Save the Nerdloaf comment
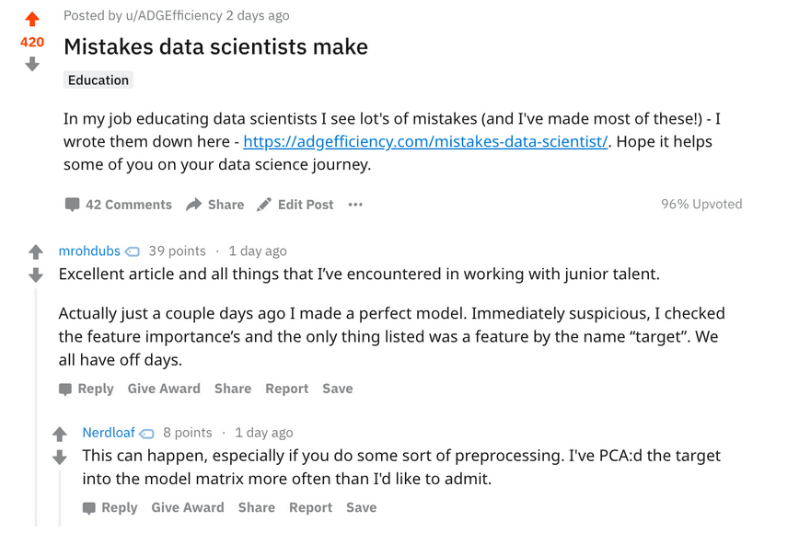Screen dimensions: 793x540 362,508
